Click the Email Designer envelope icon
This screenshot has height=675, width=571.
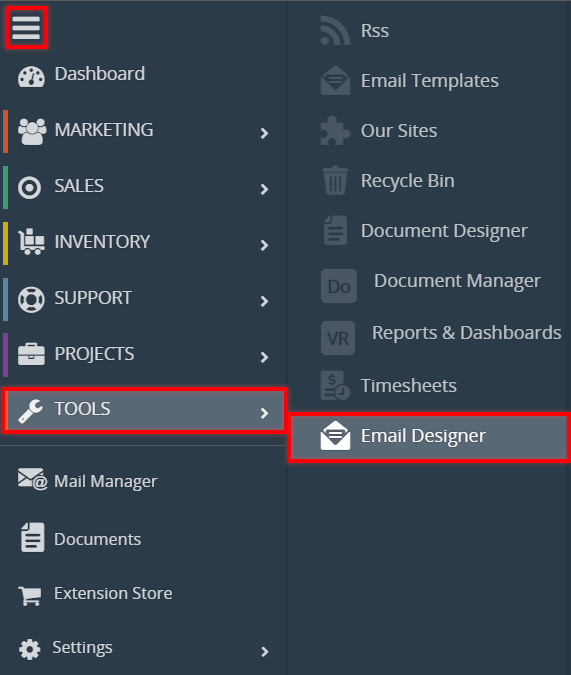click(335, 436)
